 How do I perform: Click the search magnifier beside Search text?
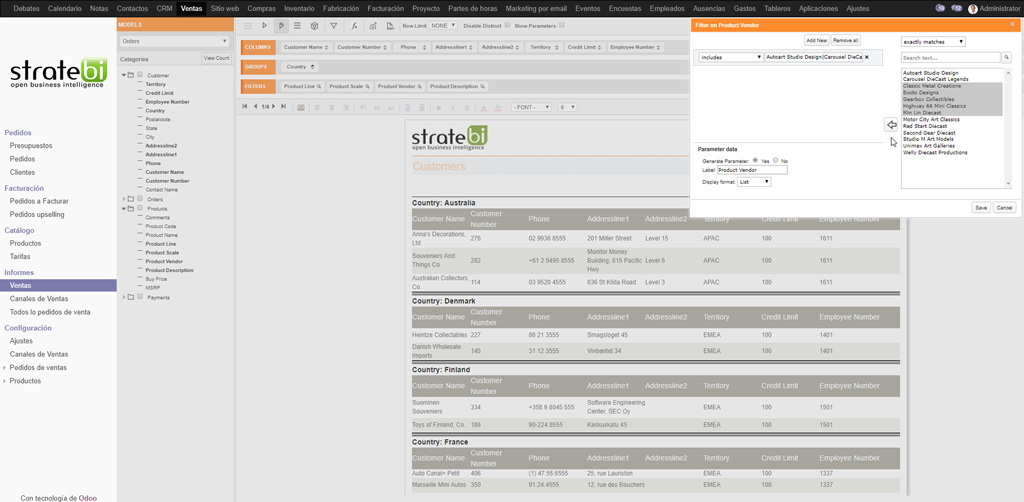(x=1008, y=58)
